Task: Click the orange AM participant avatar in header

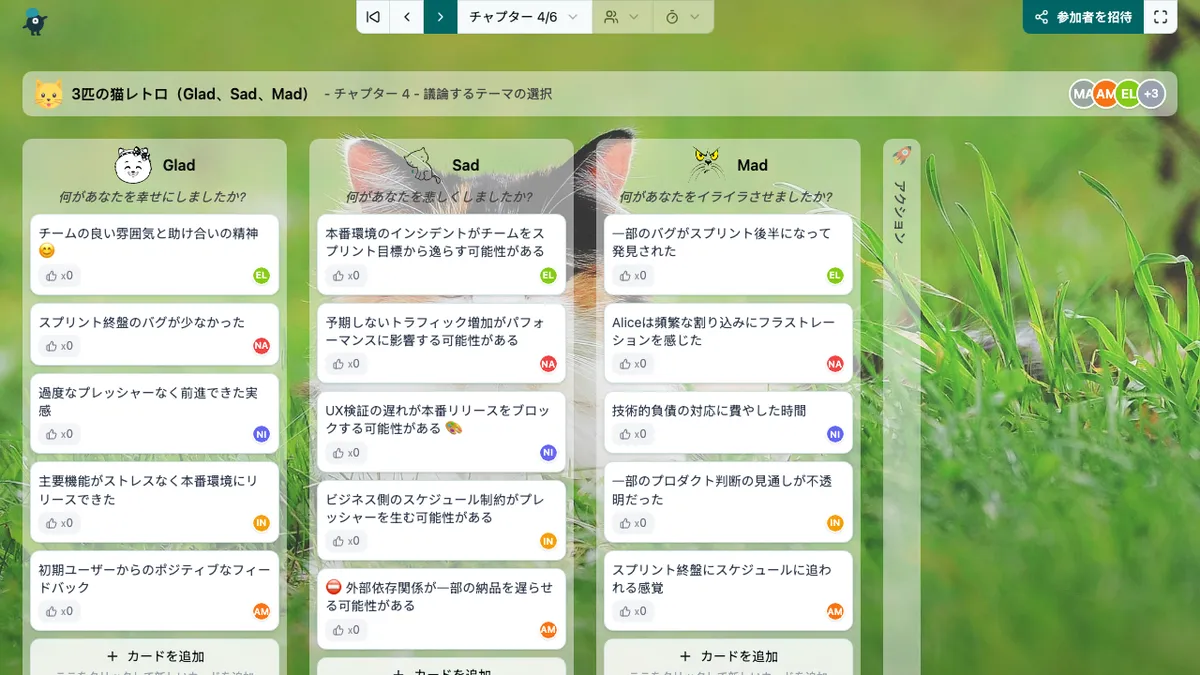Action: 1105,94
